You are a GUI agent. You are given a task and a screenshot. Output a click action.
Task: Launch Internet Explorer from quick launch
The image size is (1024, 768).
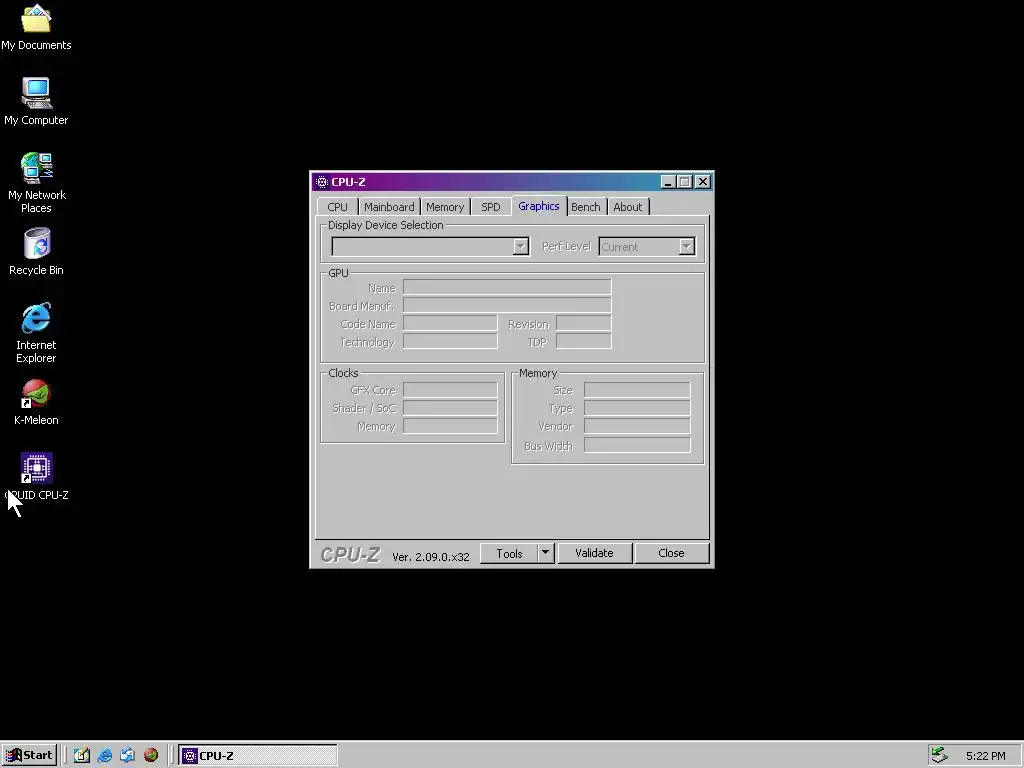[104, 756]
